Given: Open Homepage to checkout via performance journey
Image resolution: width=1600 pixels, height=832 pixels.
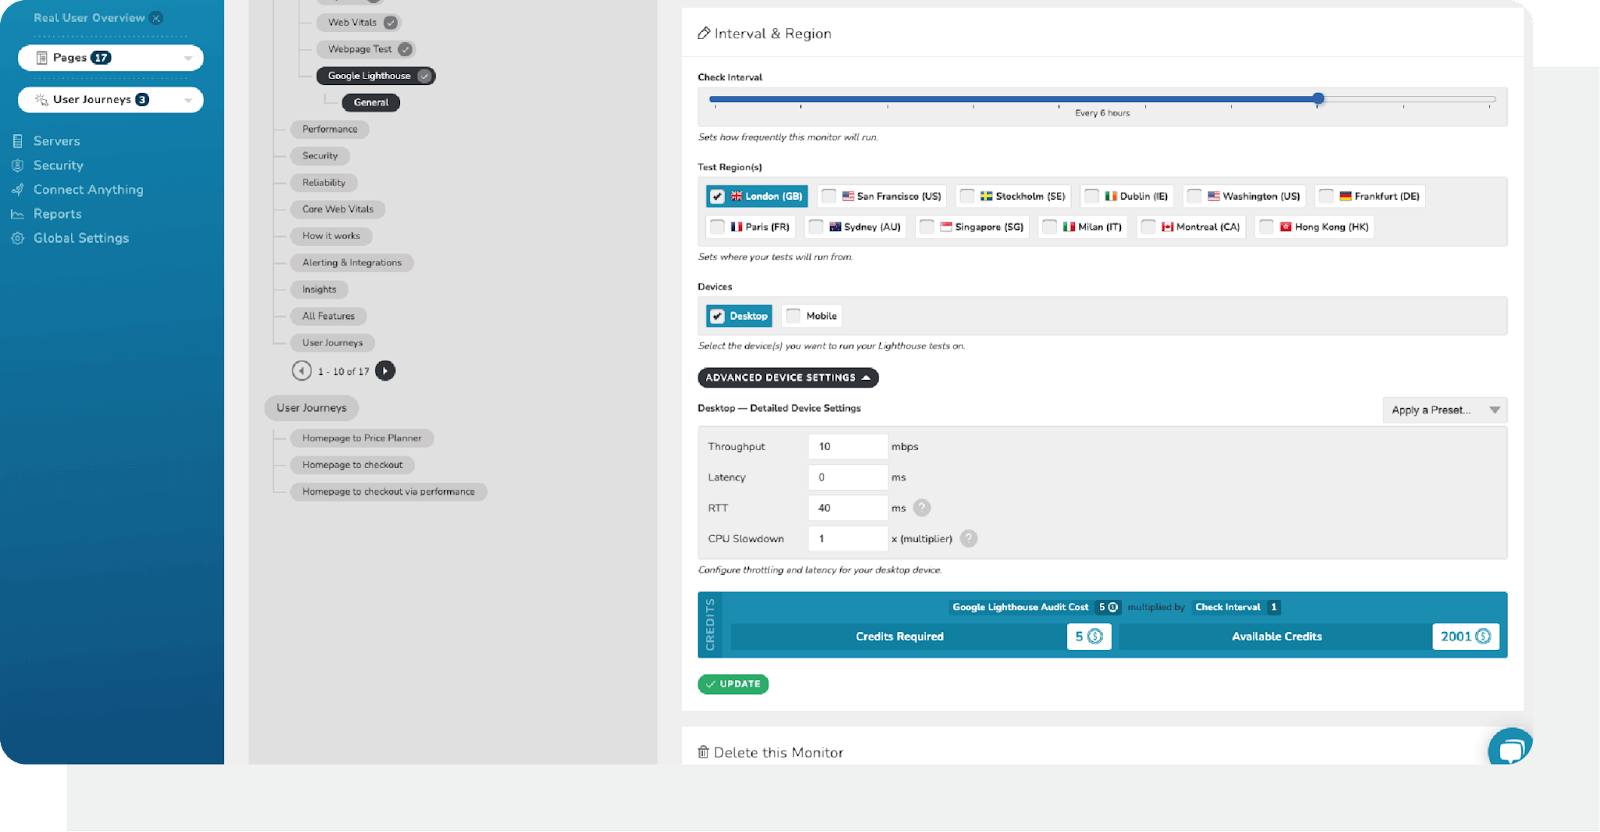Looking at the screenshot, I should tap(389, 492).
